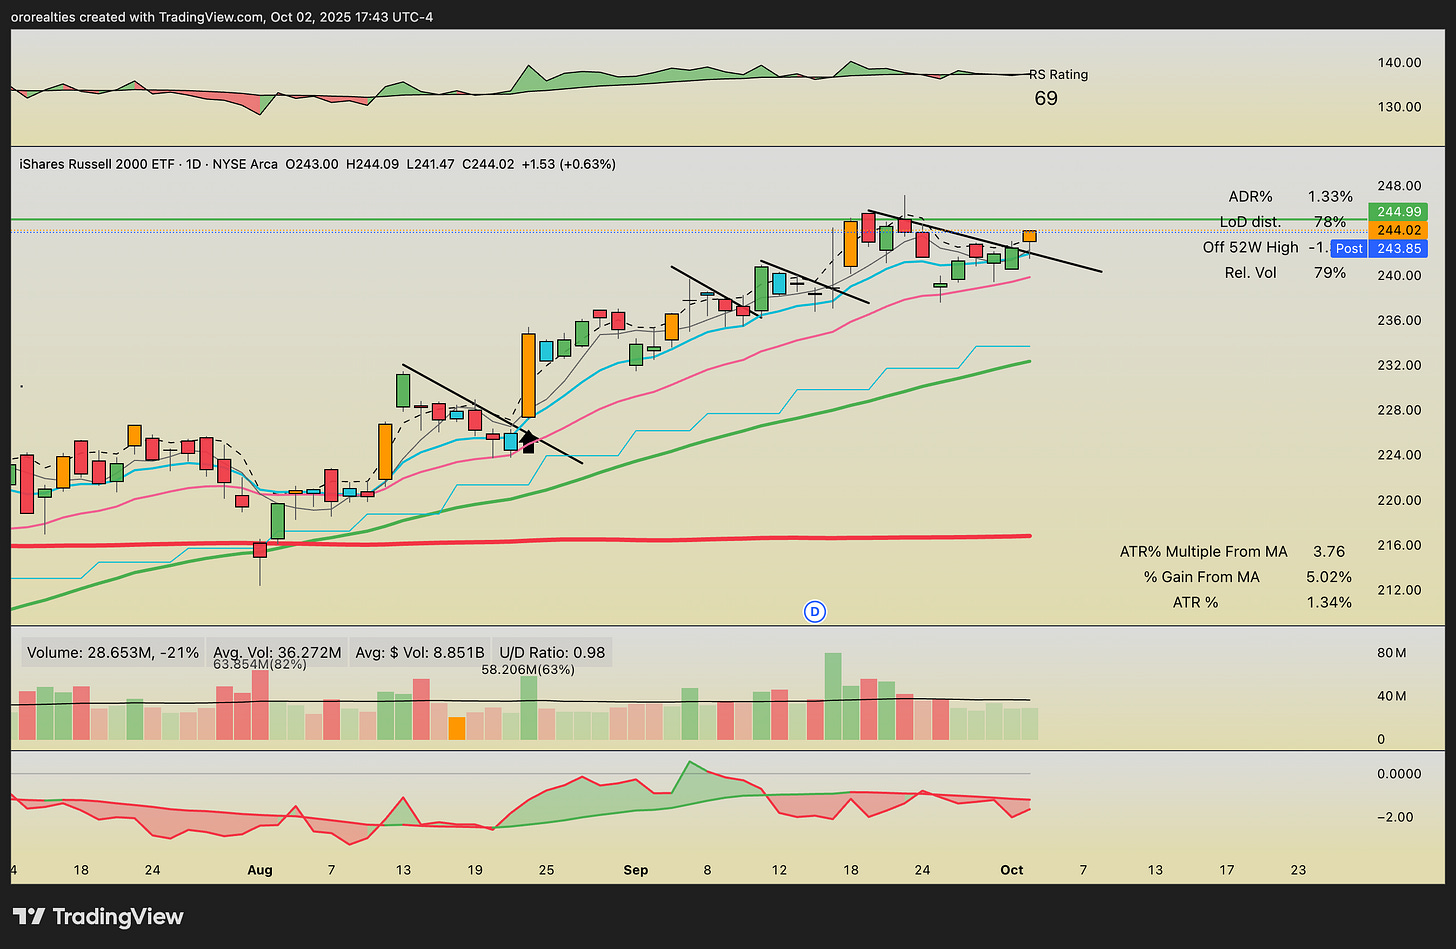
Task: Click the 12 date on time axis
Action: [x=779, y=870]
